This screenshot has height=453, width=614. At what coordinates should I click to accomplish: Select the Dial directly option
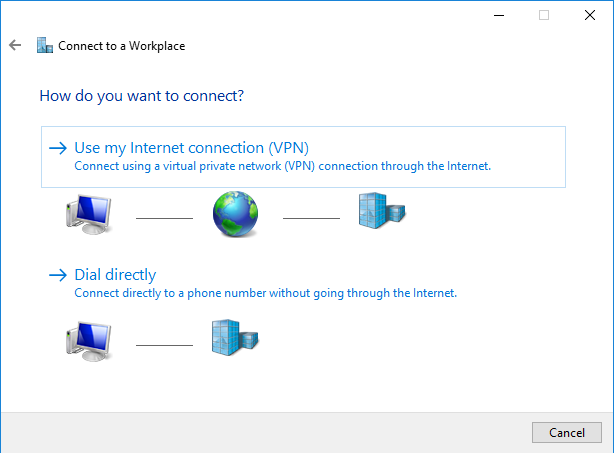[x=115, y=275]
